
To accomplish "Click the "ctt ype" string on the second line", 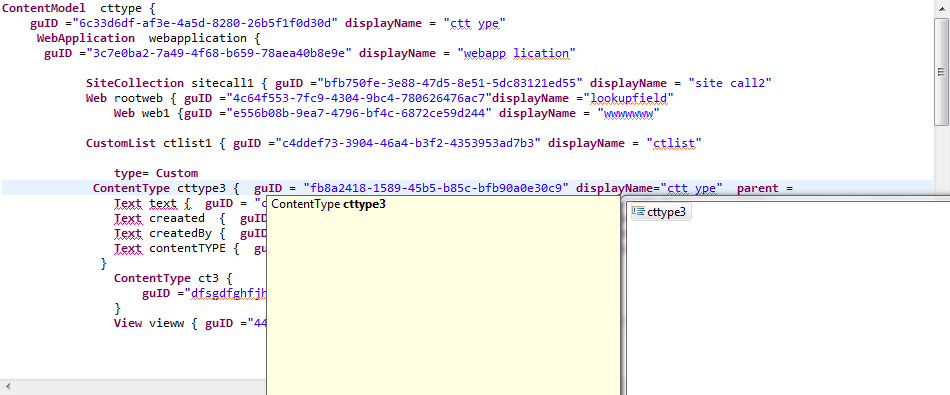I will click(x=474, y=24).
